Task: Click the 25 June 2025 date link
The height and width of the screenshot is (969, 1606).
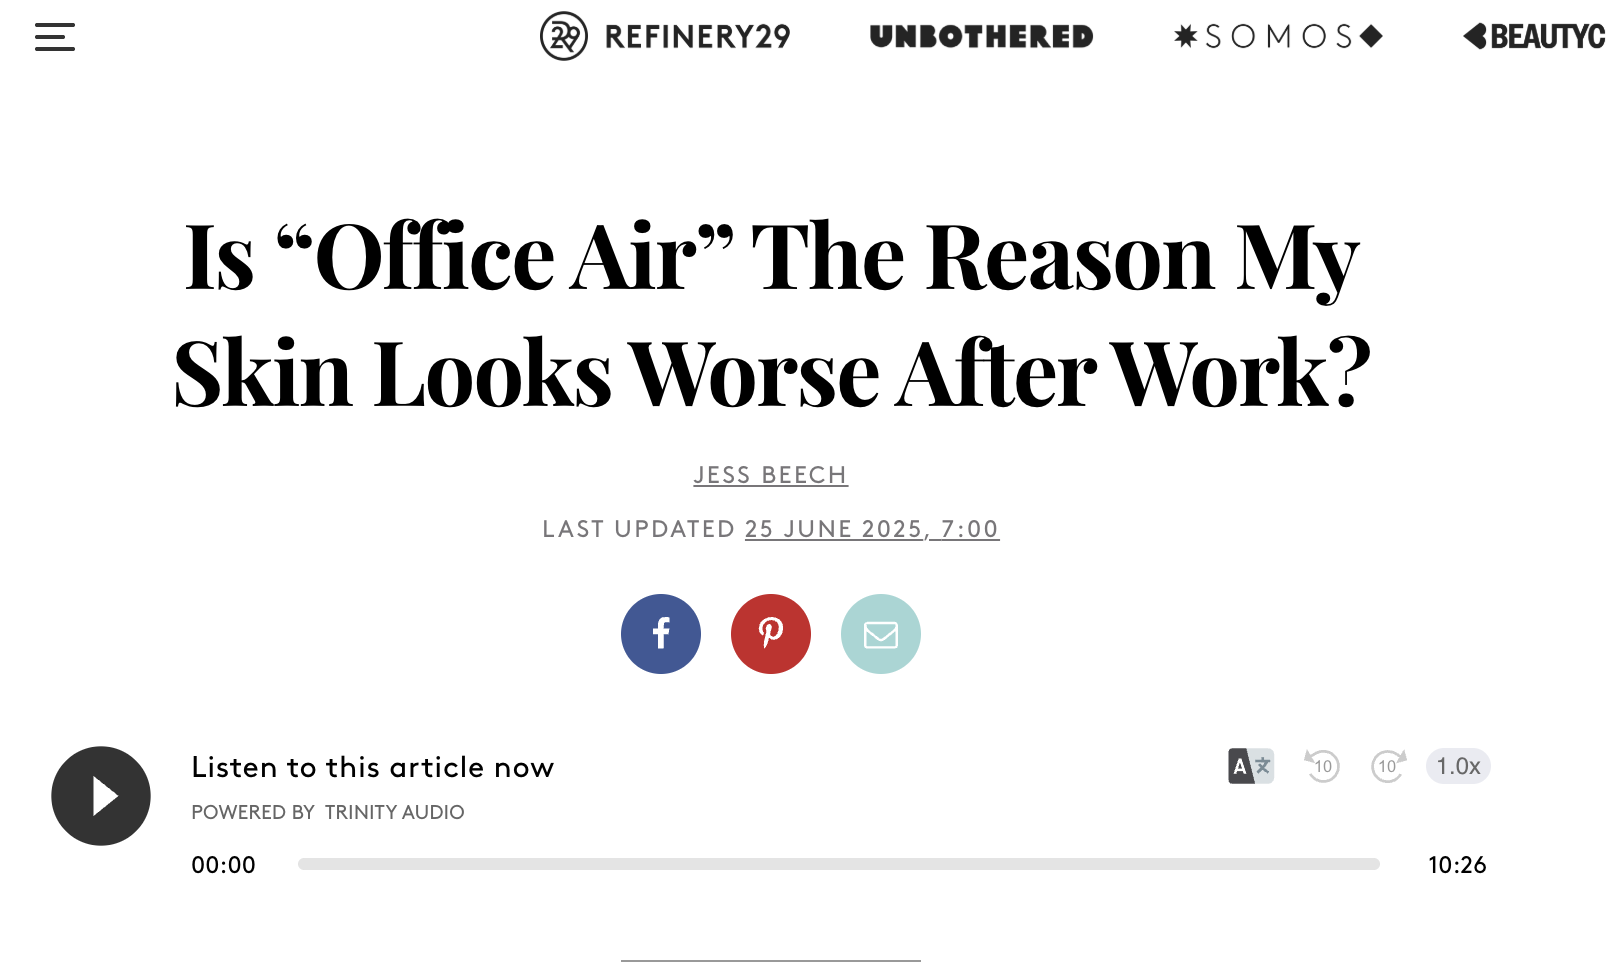Action: click(872, 529)
